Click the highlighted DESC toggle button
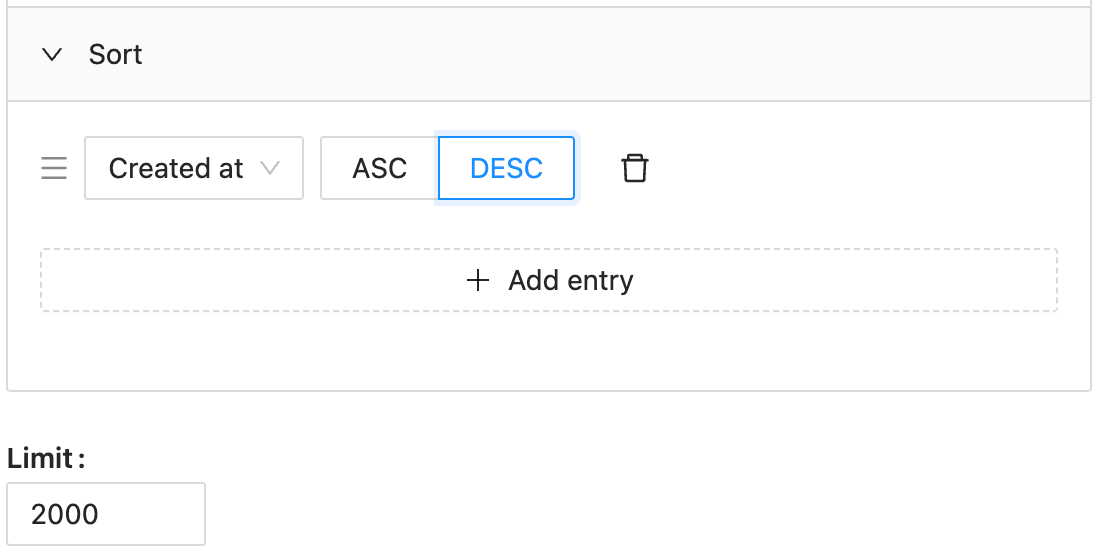 pyautogui.click(x=506, y=168)
